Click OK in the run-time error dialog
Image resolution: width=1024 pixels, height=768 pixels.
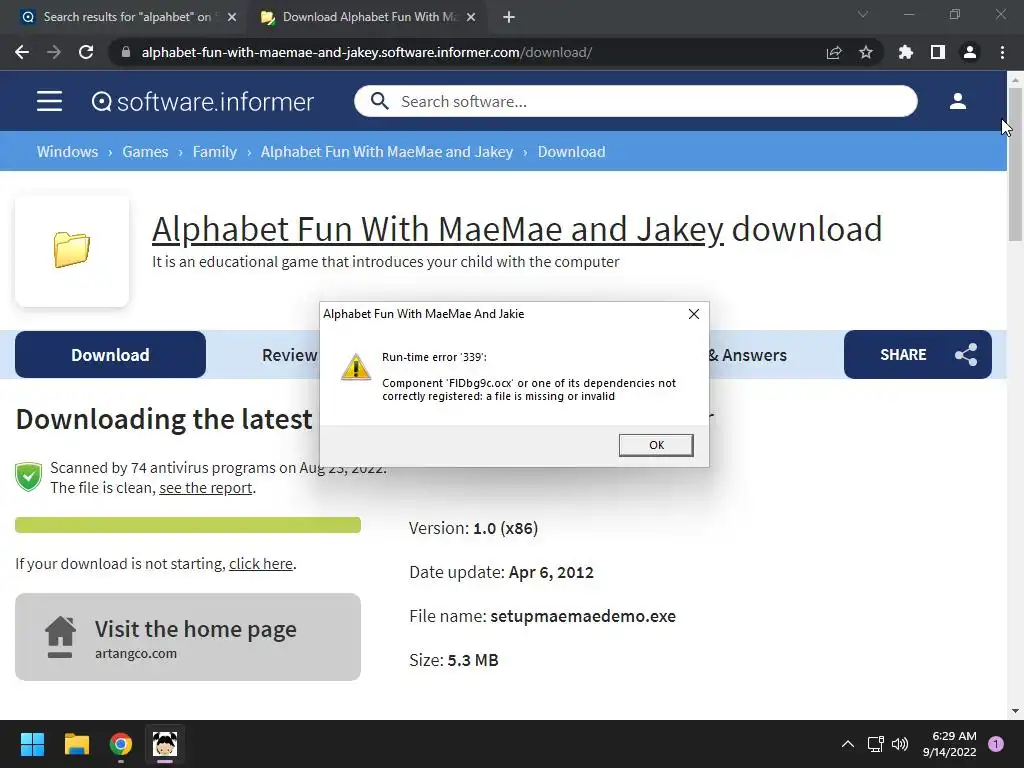coord(656,445)
